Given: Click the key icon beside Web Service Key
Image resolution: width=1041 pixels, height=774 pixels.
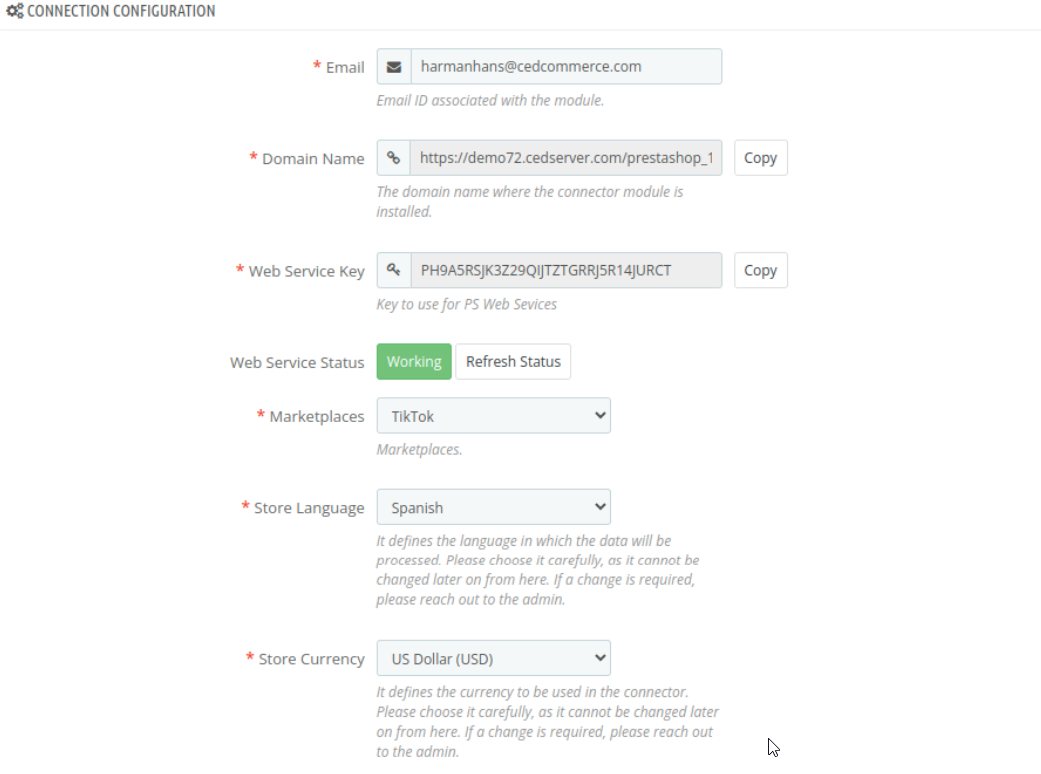Looking at the screenshot, I should click(394, 270).
